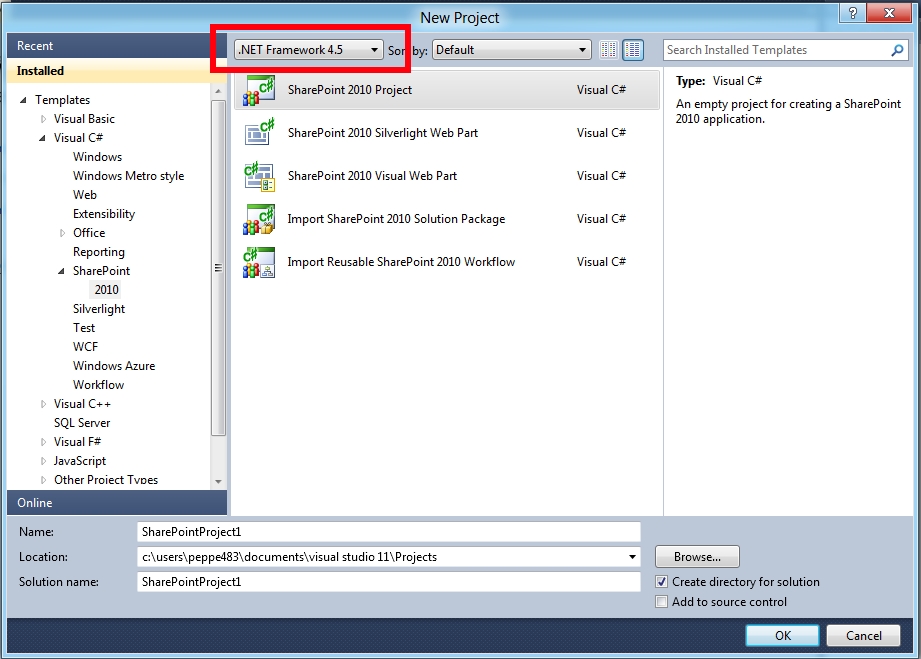Open the Installed section
921x659 pixels.
tap(116, 70)
